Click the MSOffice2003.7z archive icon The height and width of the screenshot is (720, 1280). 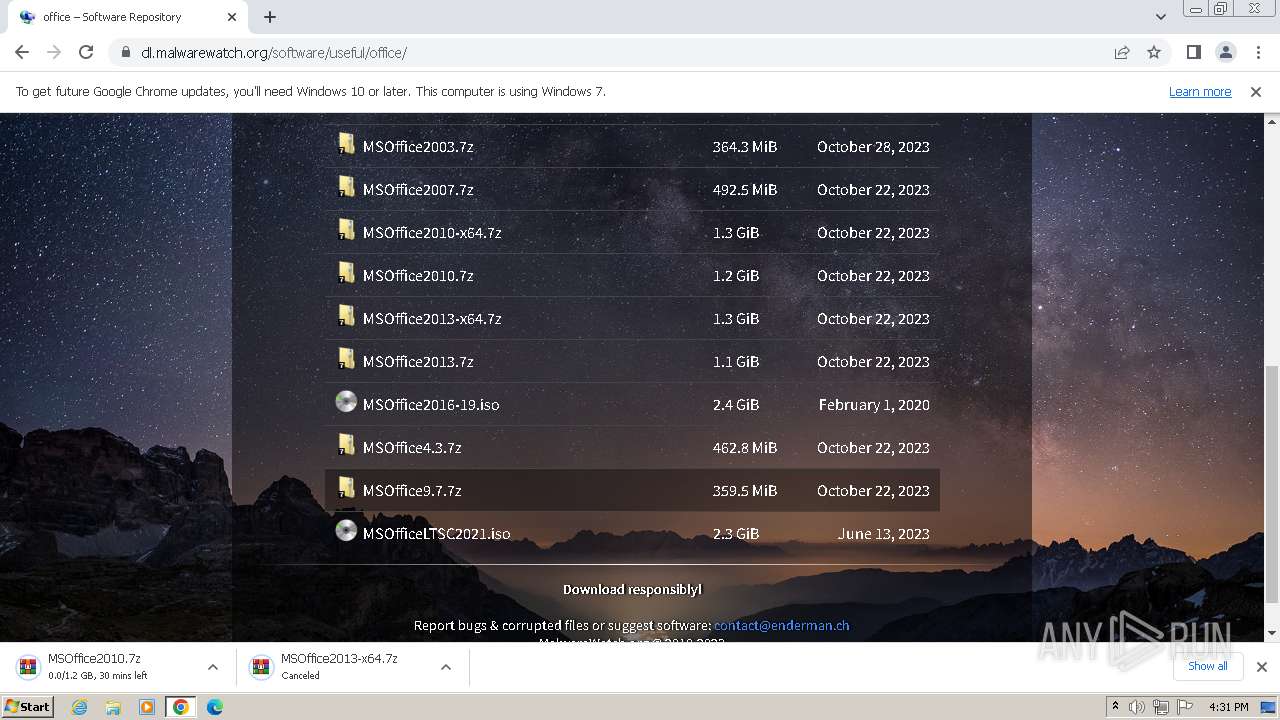[x=346, y=144]
